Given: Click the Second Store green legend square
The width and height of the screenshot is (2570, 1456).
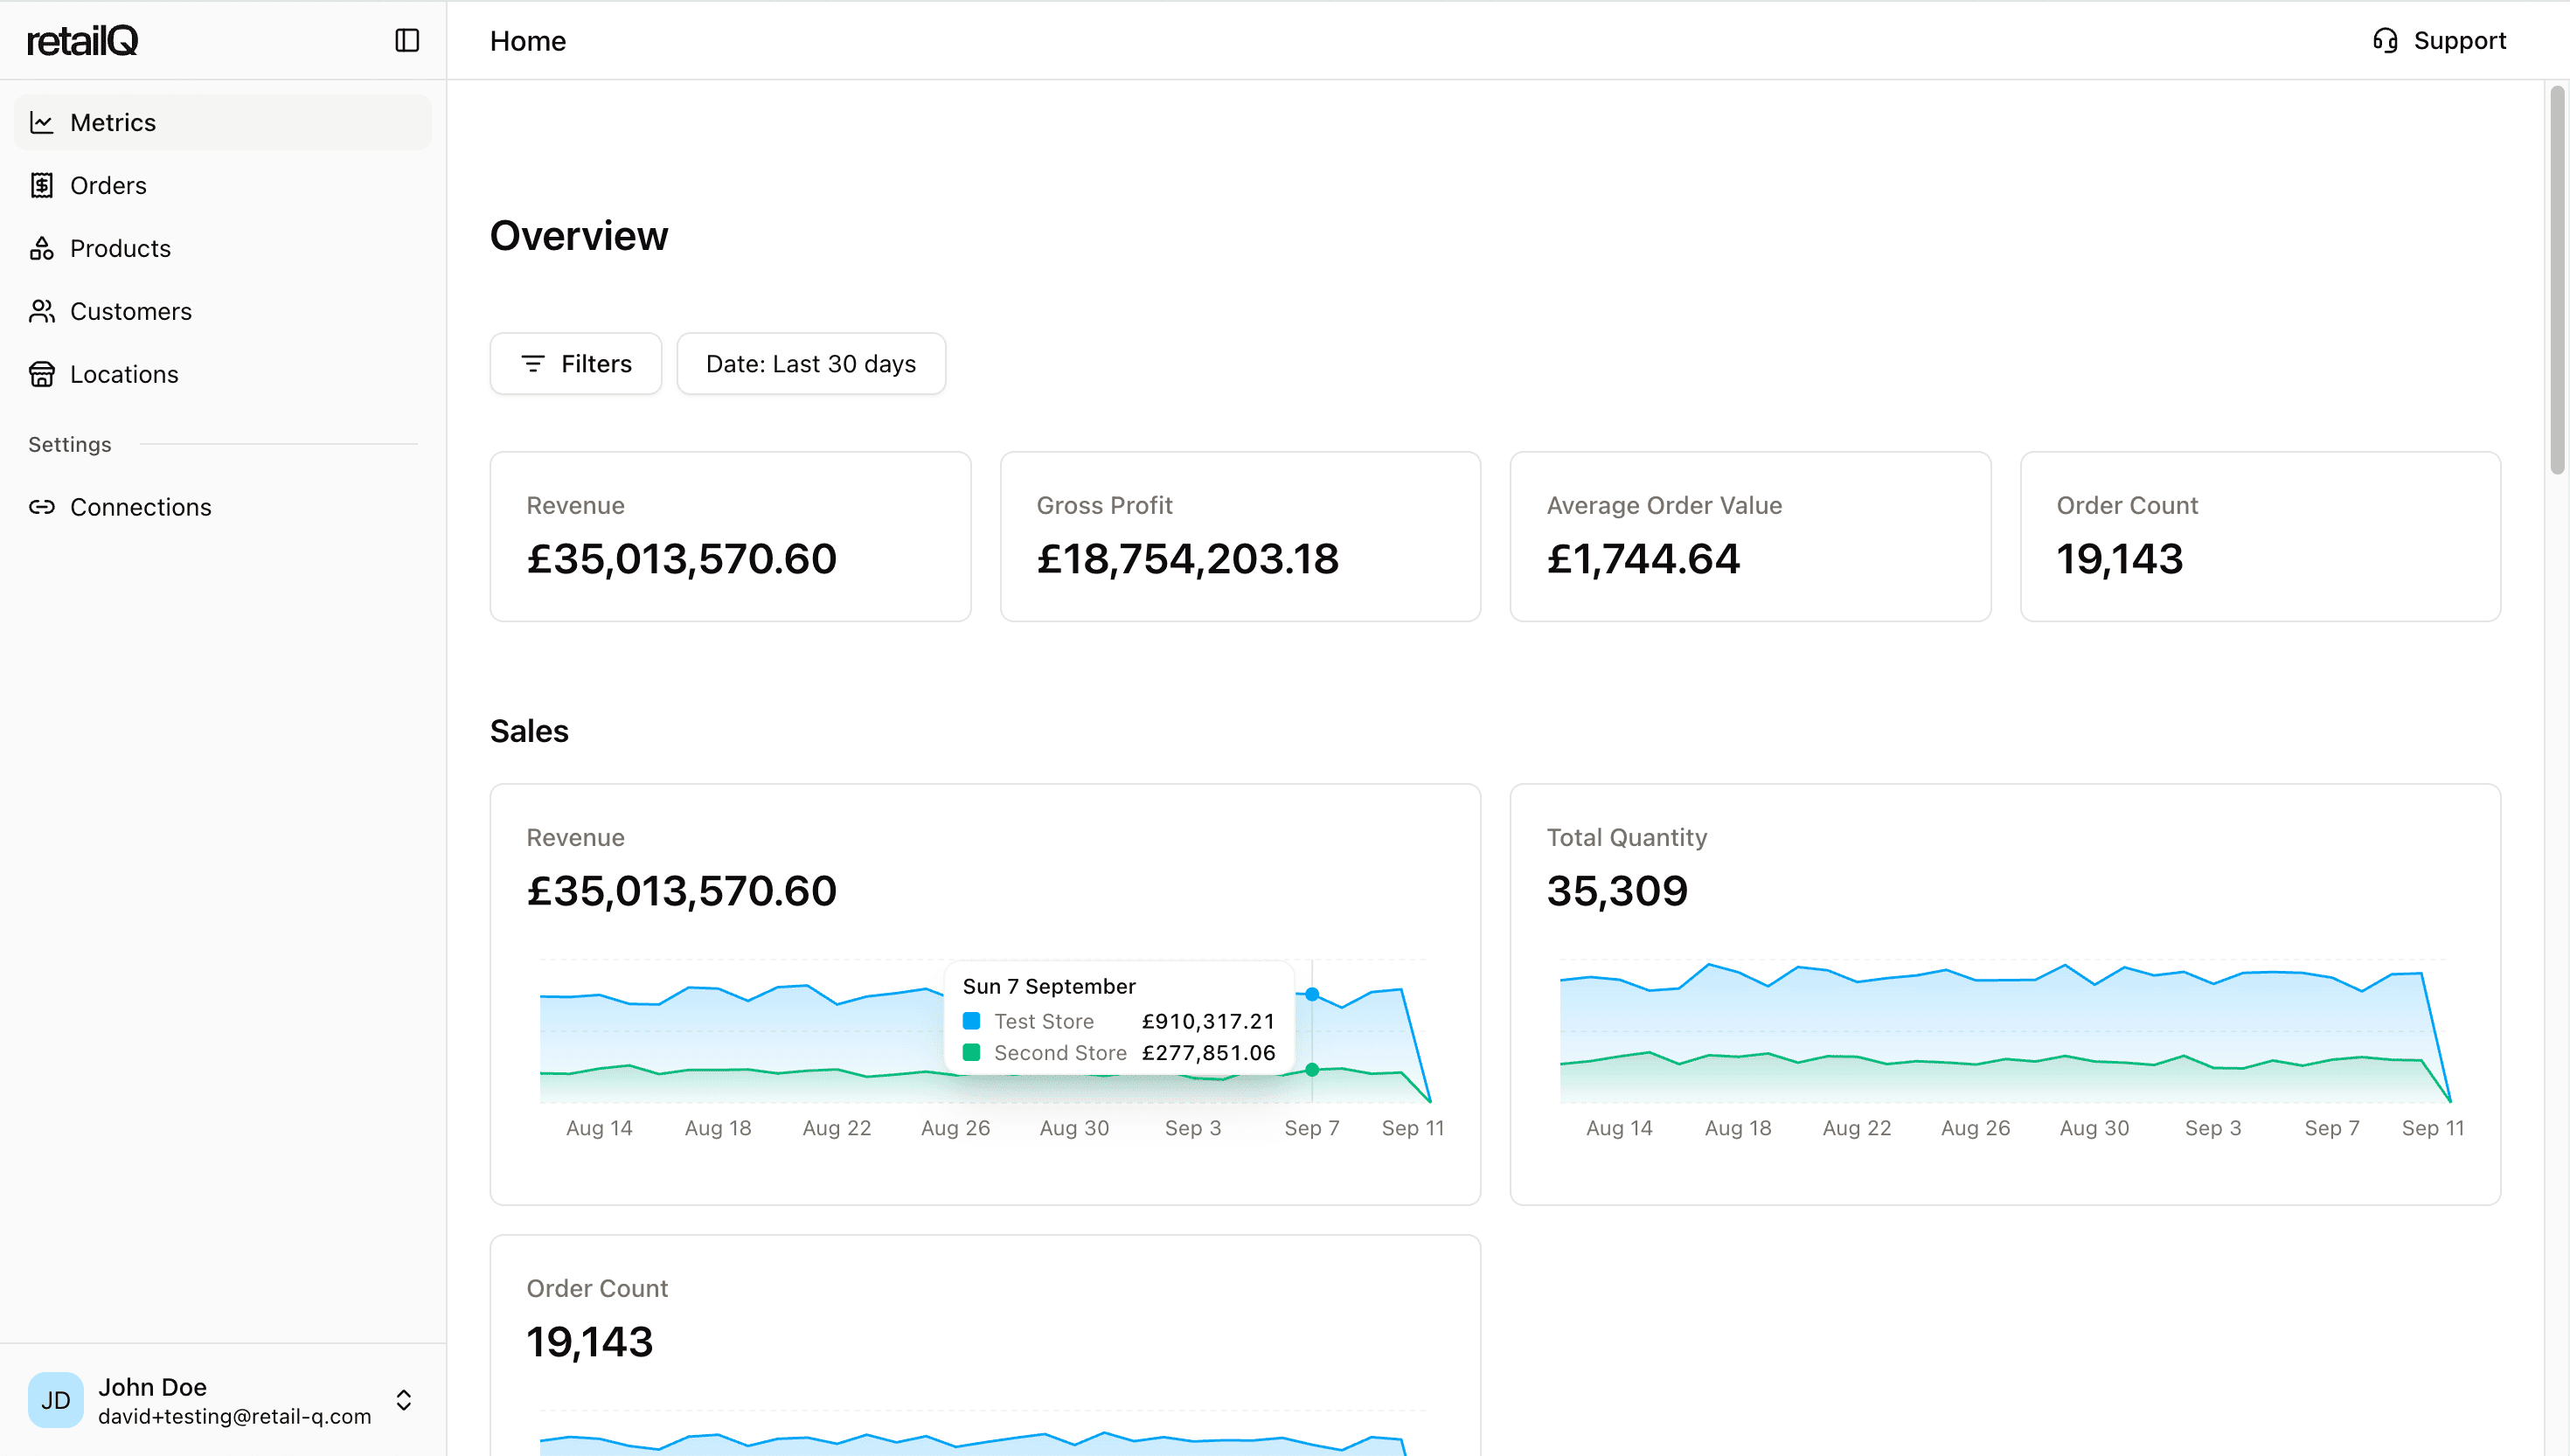Looking at the screenshot, I should [x=971, y=1052].
